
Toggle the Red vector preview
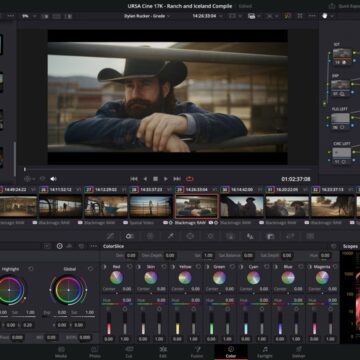104,267
